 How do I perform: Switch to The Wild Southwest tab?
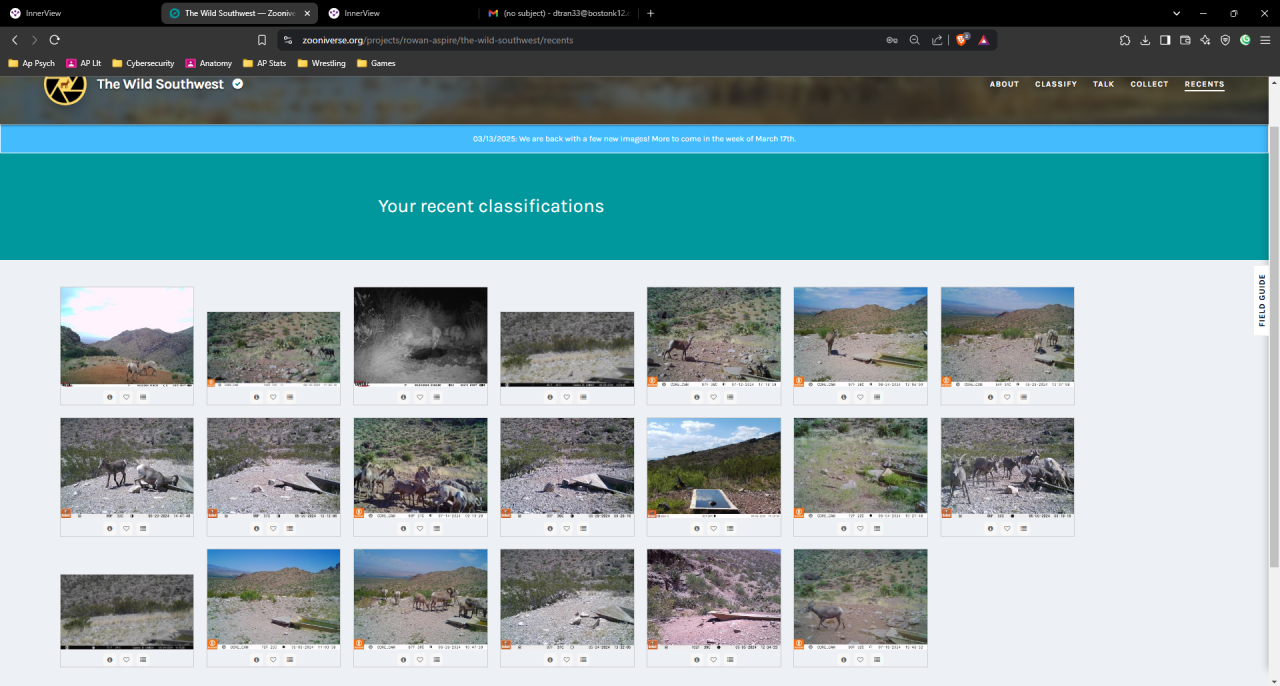(240, 13)
